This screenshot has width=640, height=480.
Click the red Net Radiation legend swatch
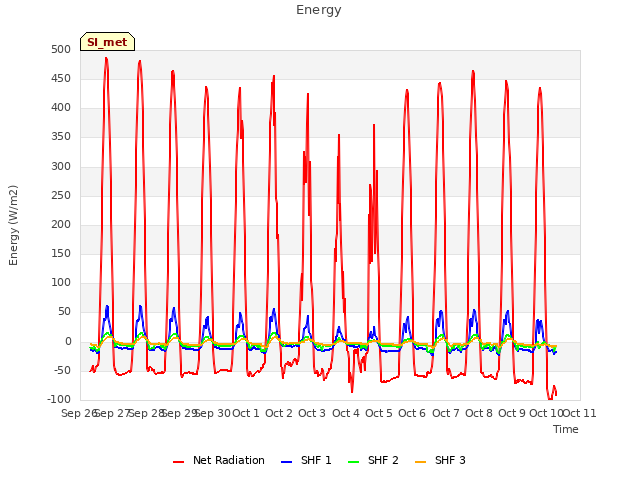(178, 462)
